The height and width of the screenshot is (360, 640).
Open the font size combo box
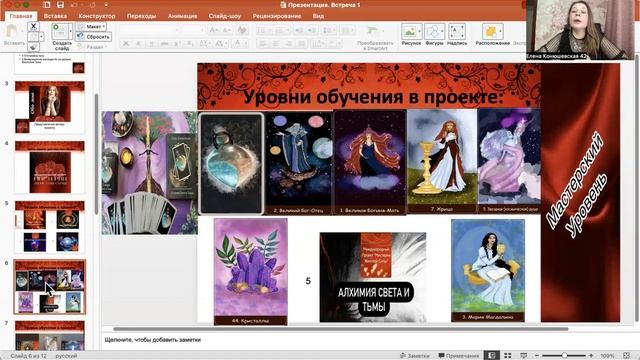point(193,30)
